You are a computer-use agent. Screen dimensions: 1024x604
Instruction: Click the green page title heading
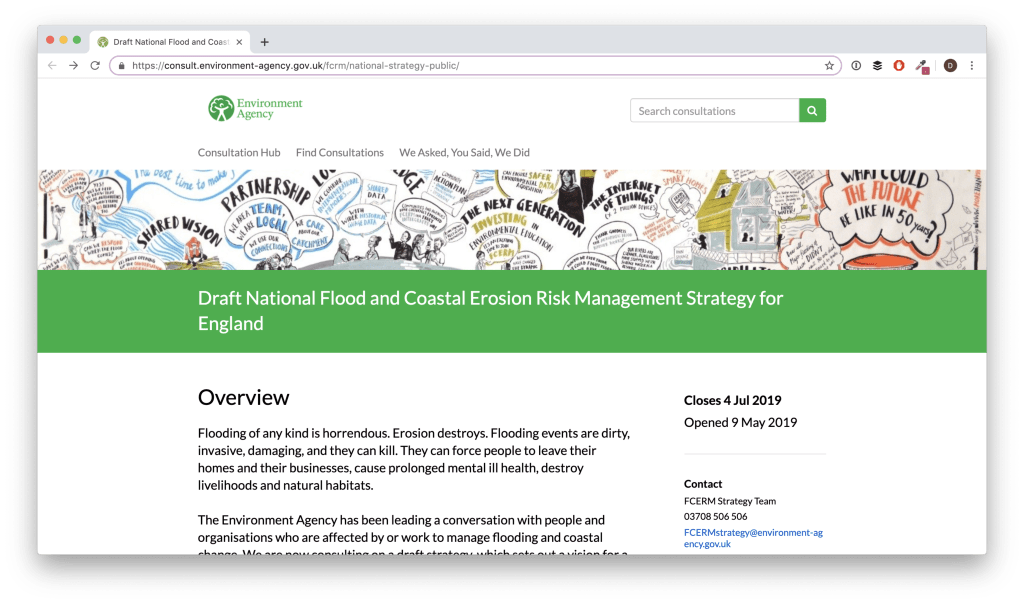(490, 311)
